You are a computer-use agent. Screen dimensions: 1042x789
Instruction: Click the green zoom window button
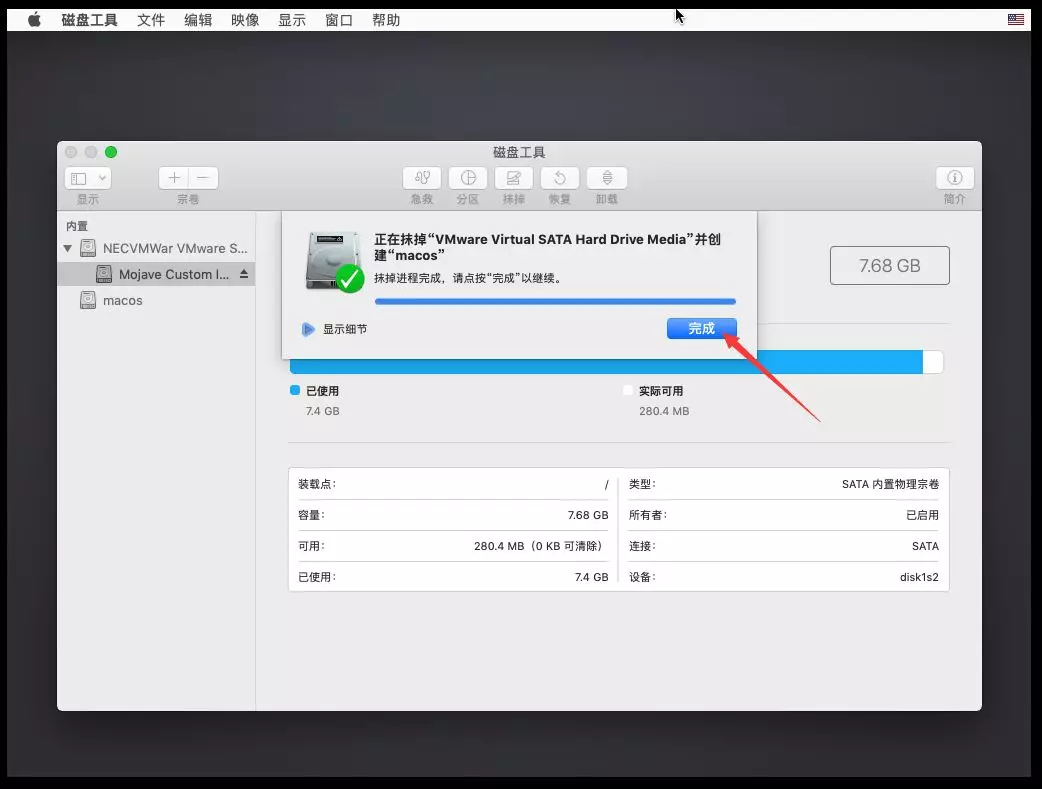[111, 152]
